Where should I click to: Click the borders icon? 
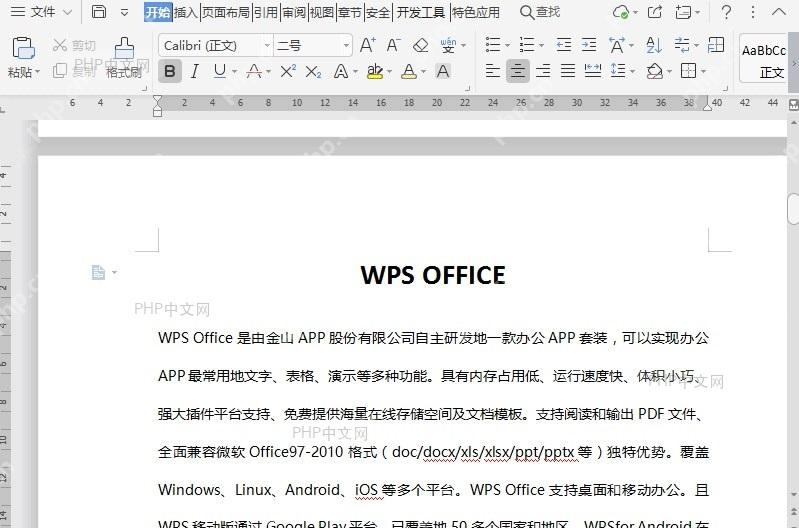688,71
